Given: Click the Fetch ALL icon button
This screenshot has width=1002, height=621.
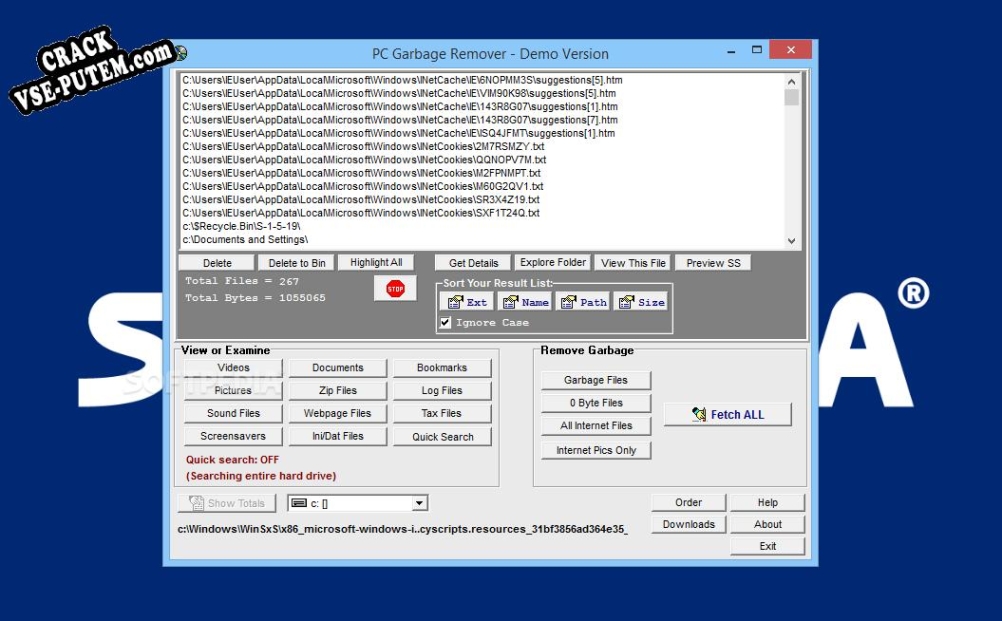Looking at the screenshot, I should coord(727,414).
